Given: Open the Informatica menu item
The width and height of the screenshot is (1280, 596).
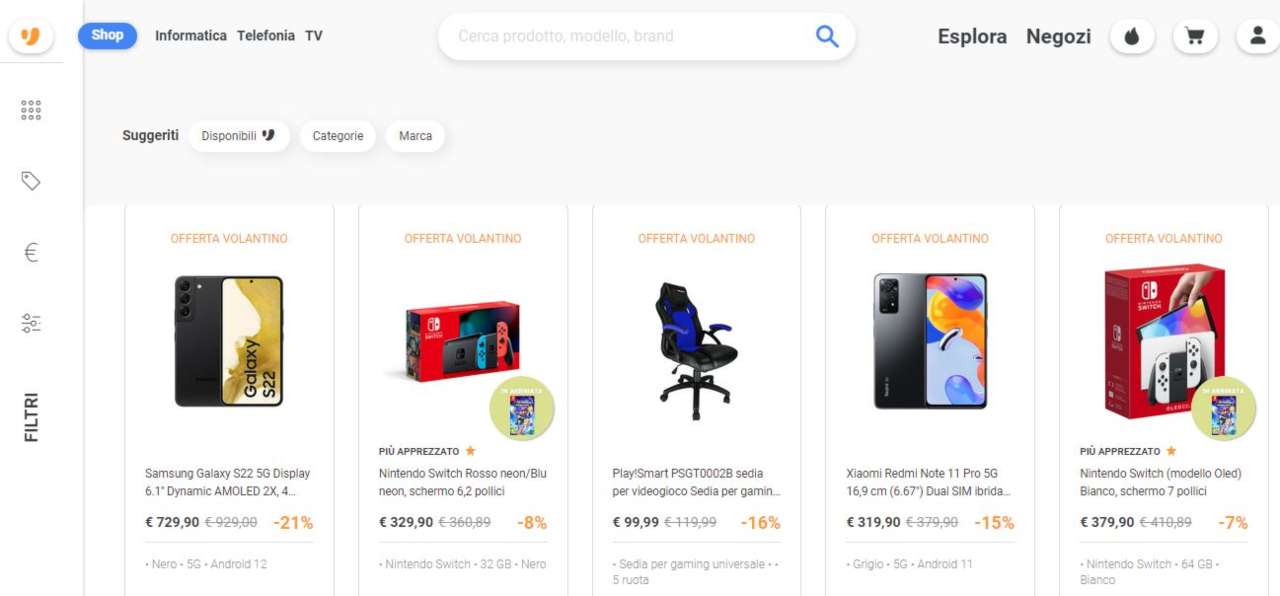Looking at the screenshot, I should (191, 36).
